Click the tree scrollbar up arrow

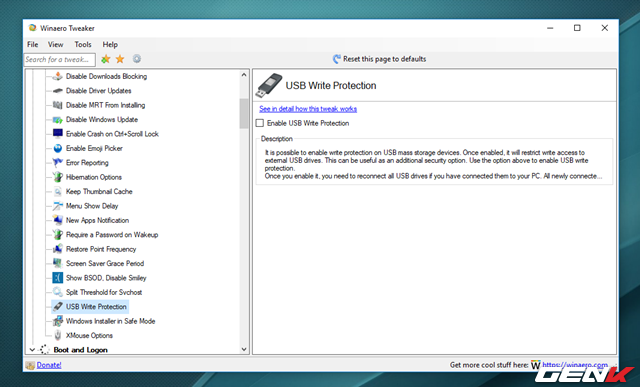(244, 75)
